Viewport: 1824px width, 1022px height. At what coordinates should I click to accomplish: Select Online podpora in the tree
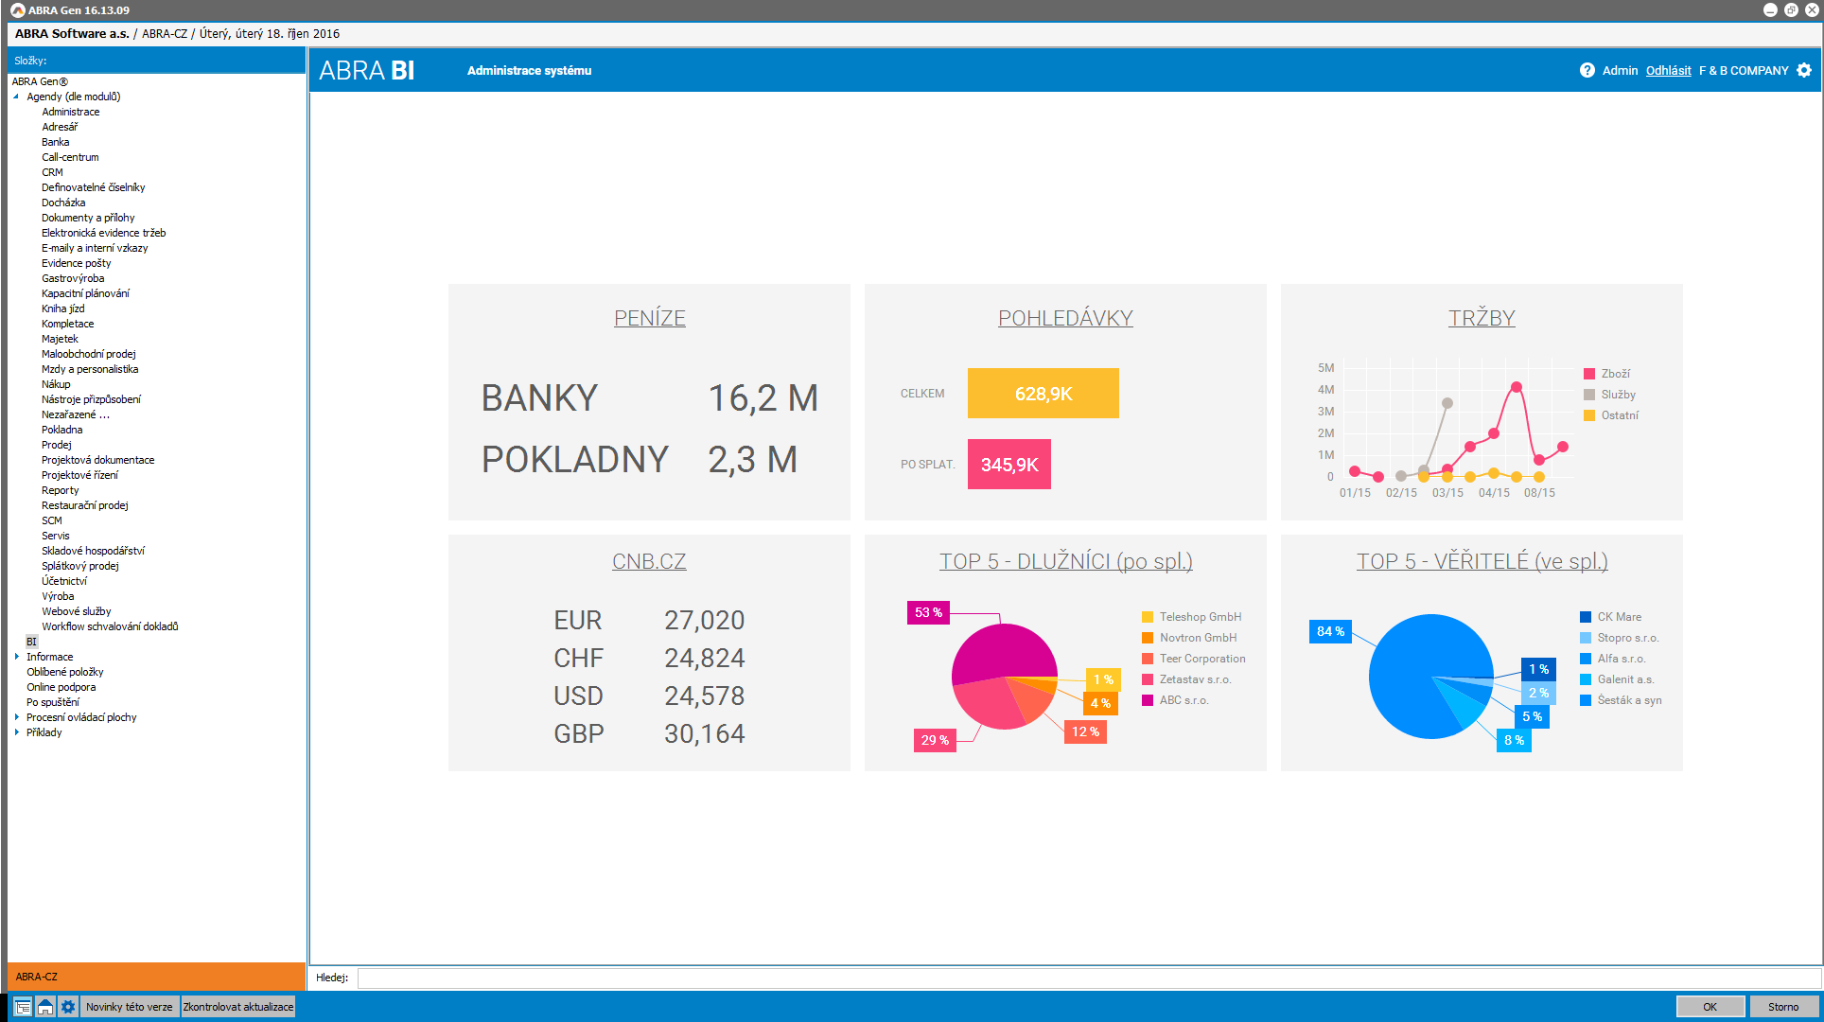[61, 687]
